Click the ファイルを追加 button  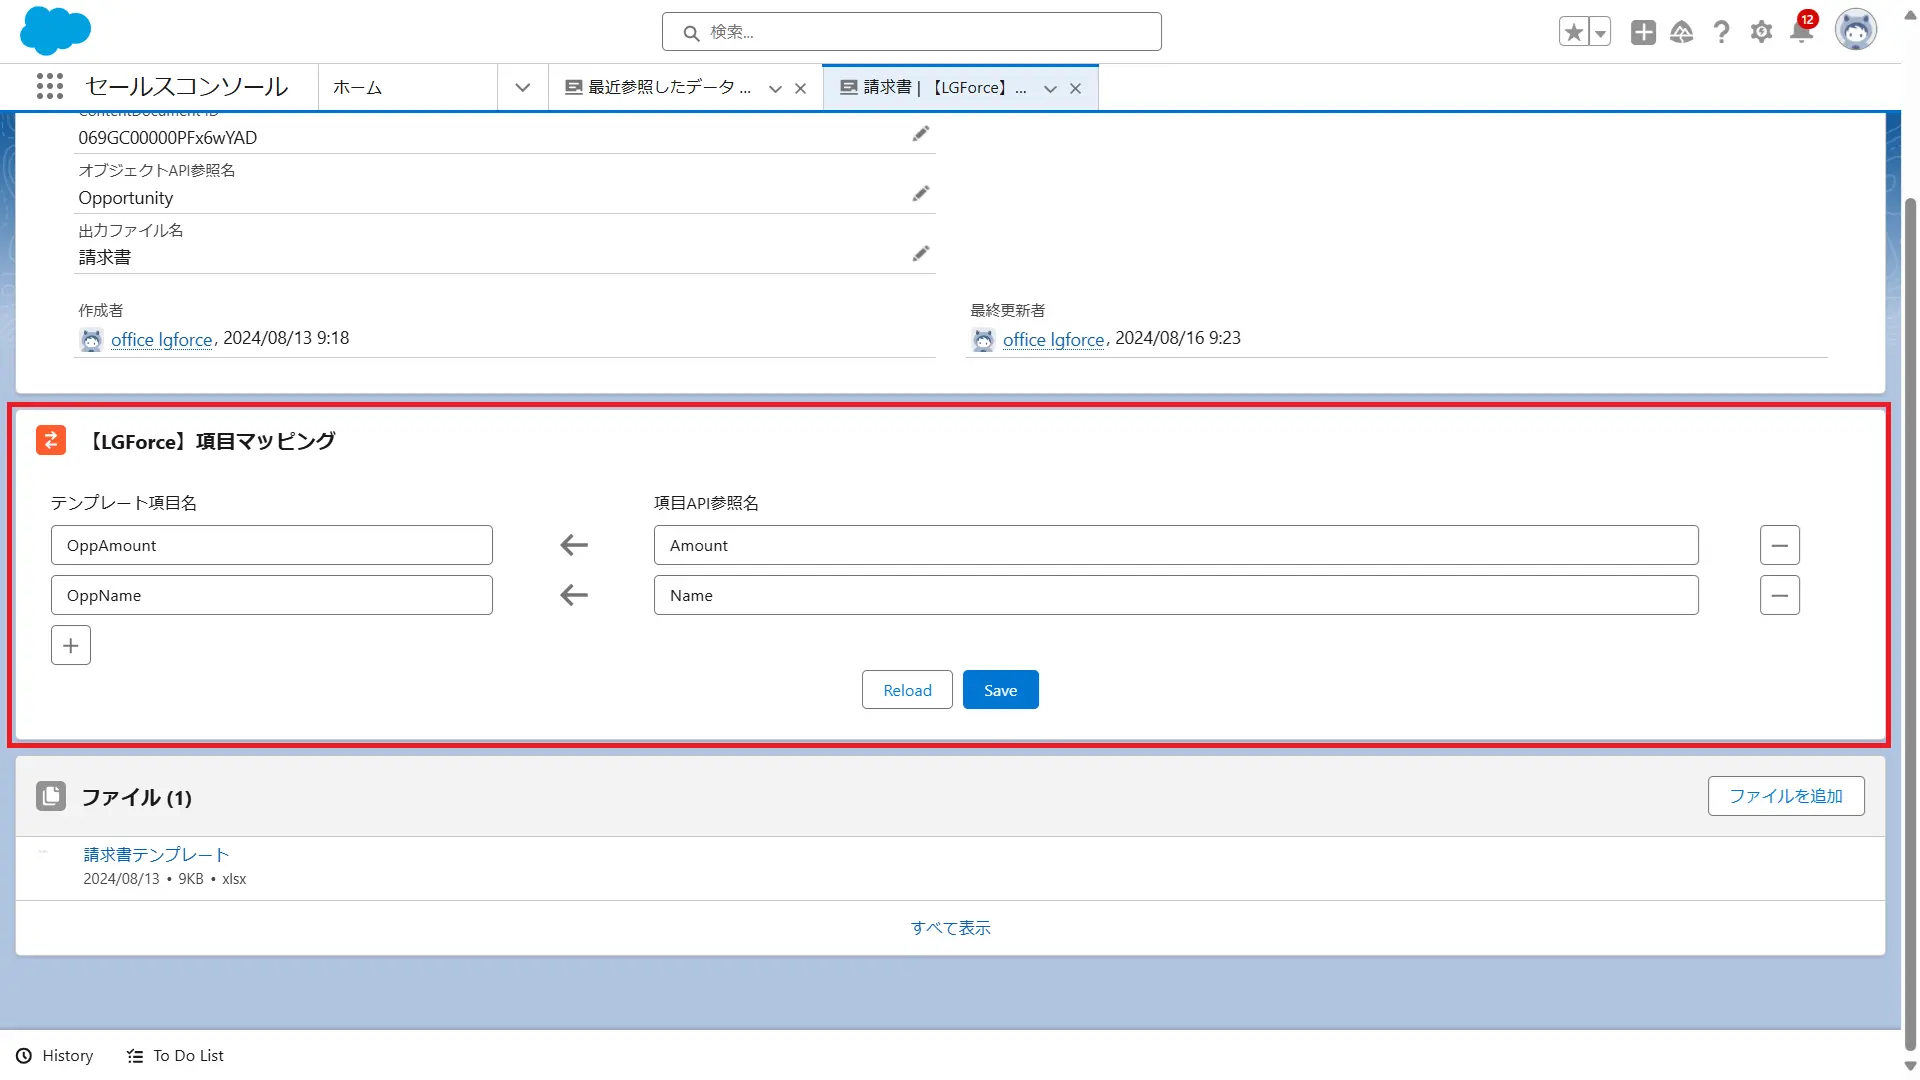(1785, 796)
